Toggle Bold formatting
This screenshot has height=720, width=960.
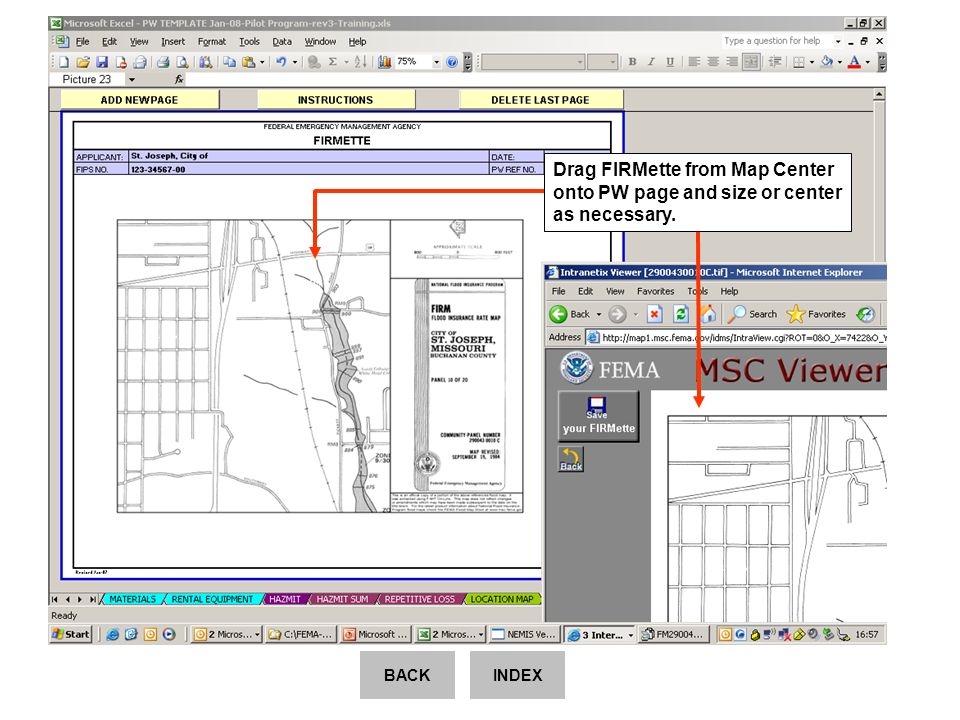click(632, 62)
